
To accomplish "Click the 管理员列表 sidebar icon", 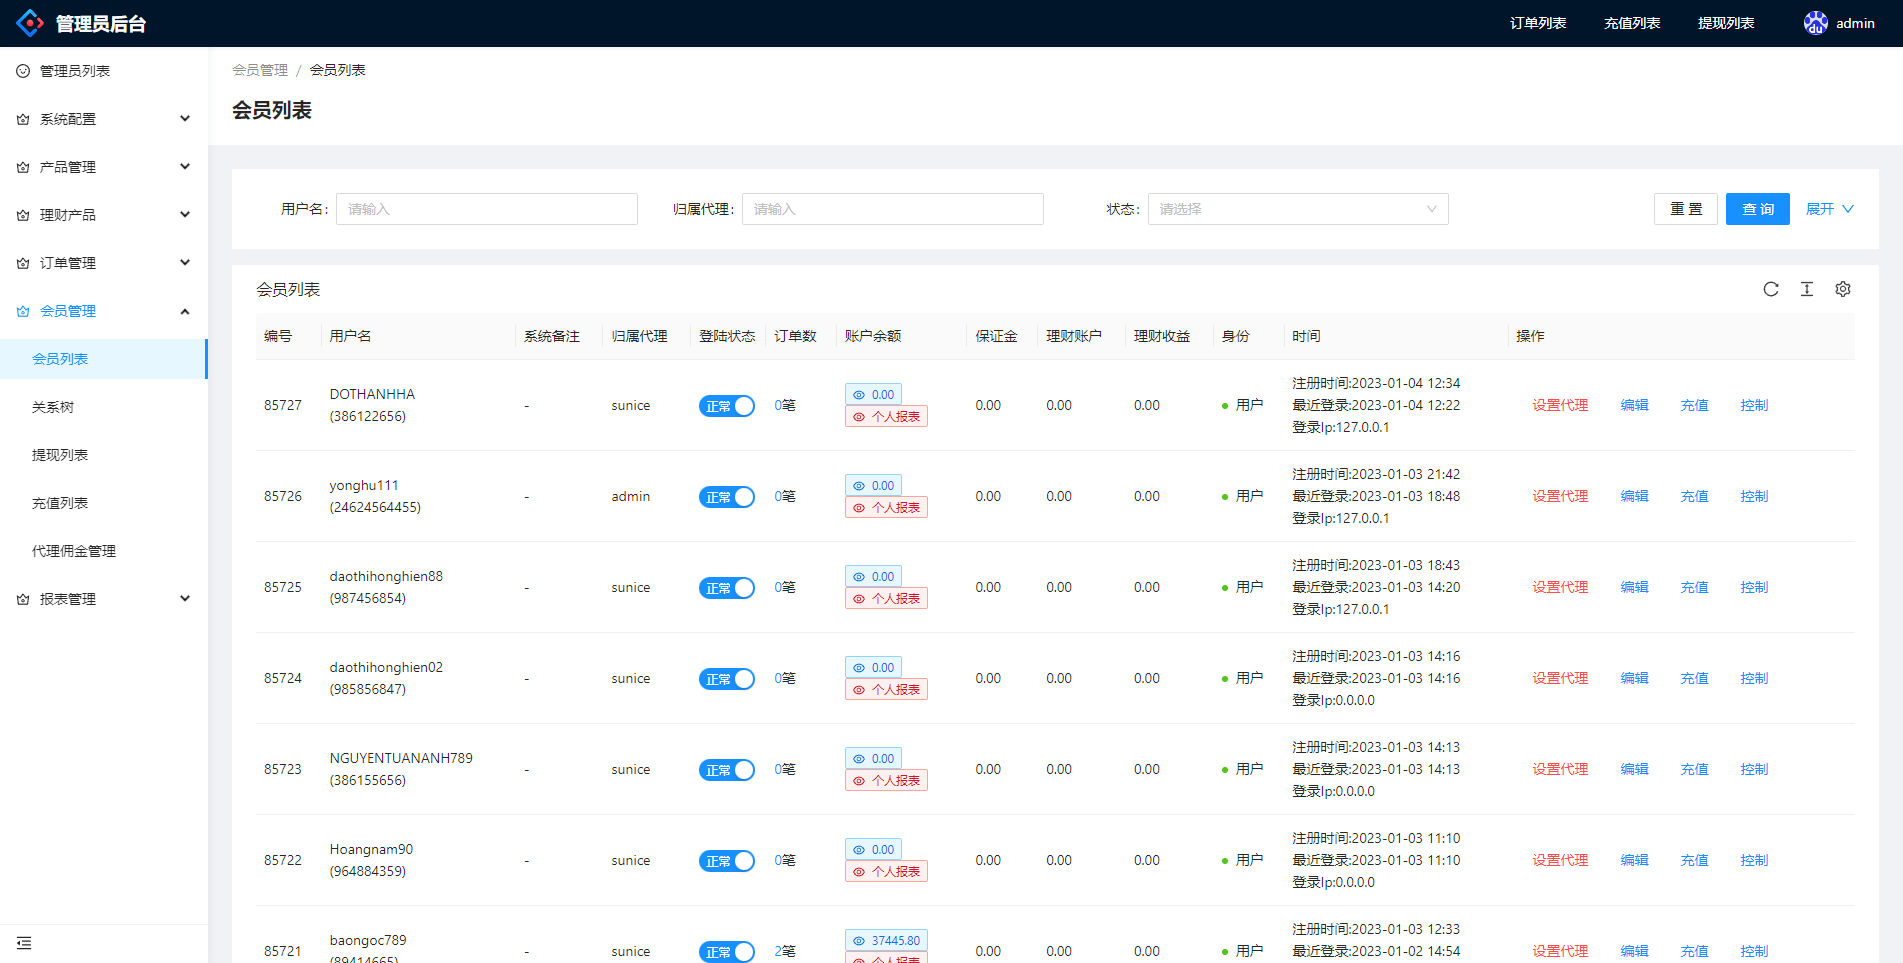I will pos(21,70).
